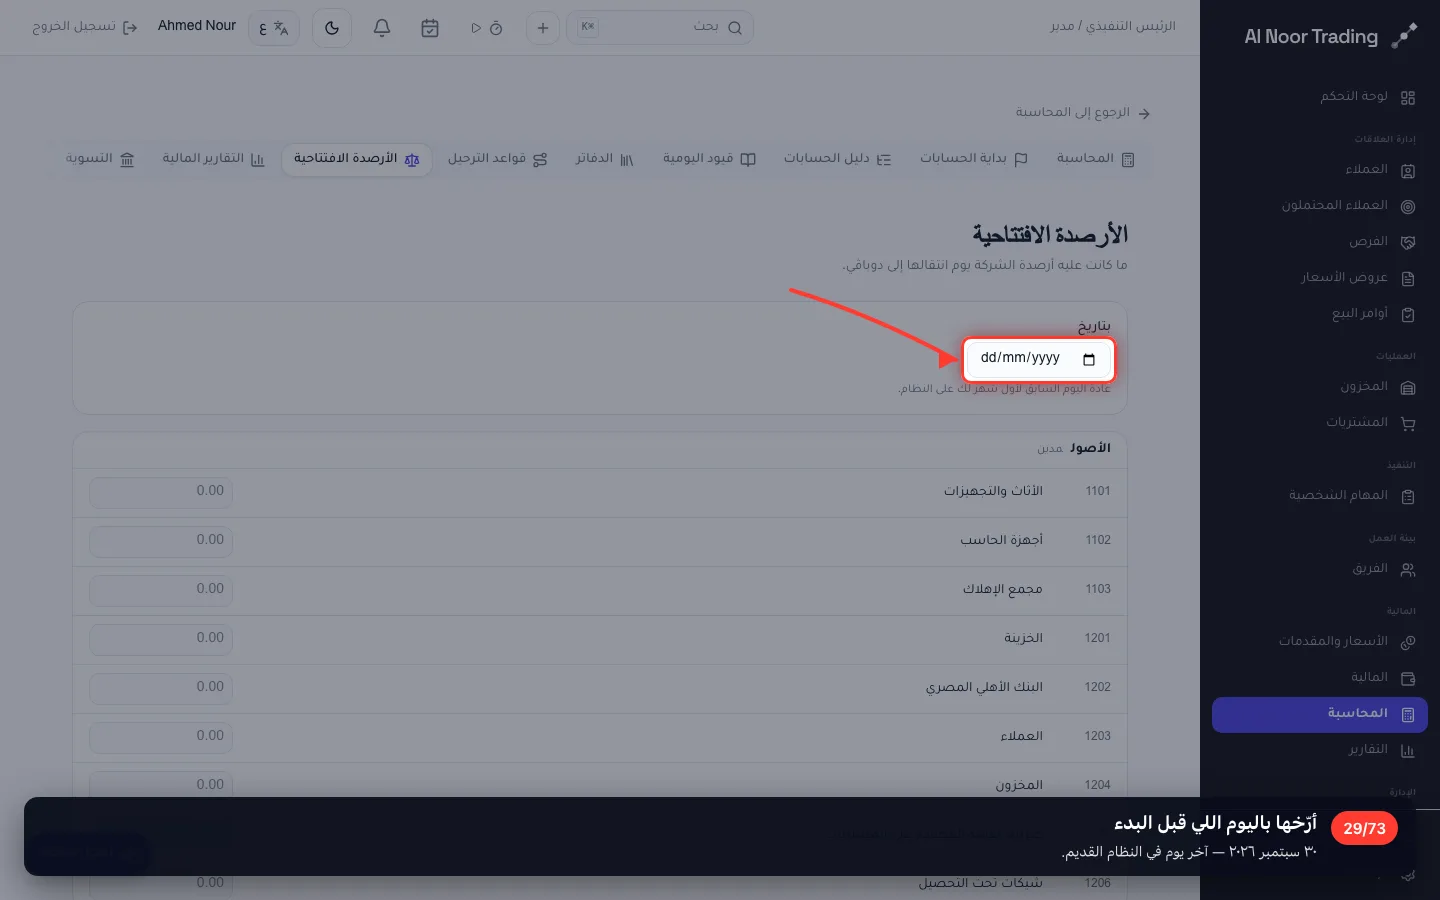Viewport: 1440px width, 900px height.
Task: Open المهام الشخصية in the sidebar
Action: [1320, 496]
